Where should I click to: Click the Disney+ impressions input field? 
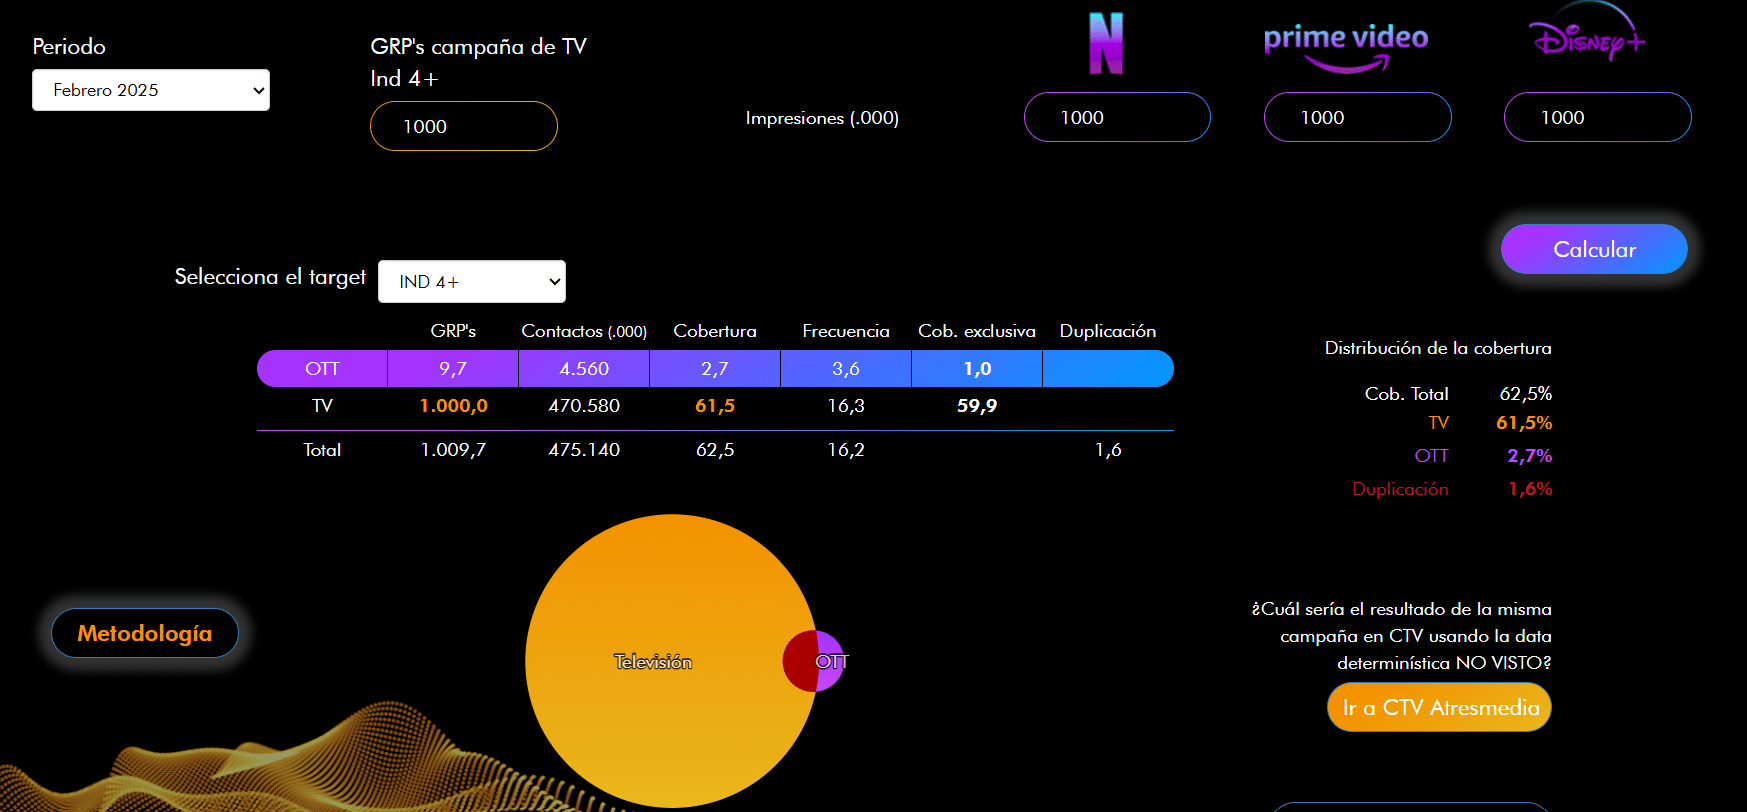pyautogui.click(x=1597, y=117)
